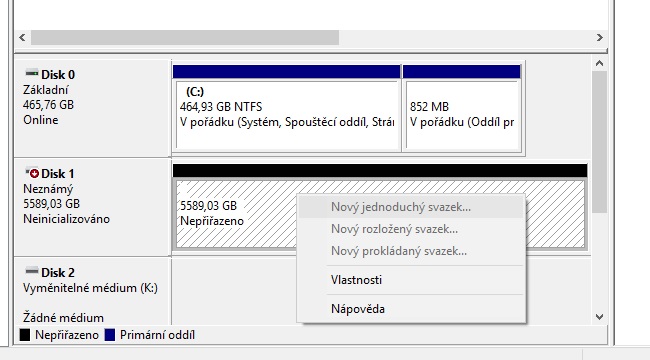Click the black Nepřiřazeno legend swatch
650x360 pixels.
click(25, 335)
